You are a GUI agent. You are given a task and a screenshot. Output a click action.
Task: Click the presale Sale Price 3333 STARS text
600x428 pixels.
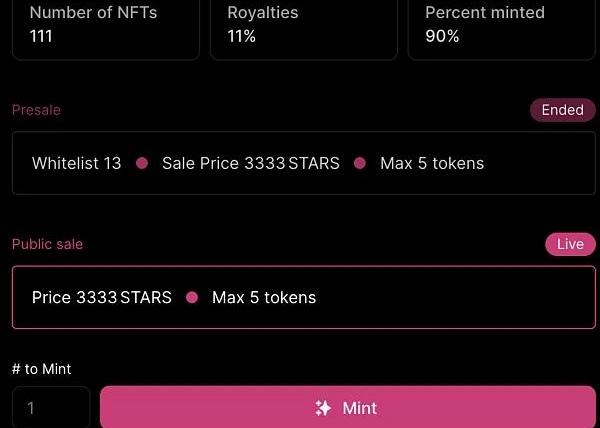coord(251,163)
